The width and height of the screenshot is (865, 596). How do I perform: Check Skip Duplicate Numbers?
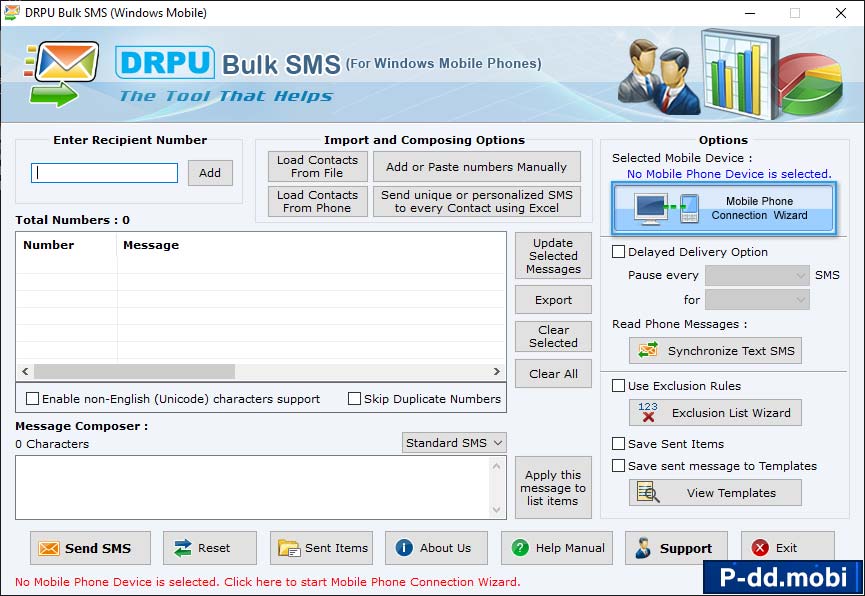[x=355, y=398]
